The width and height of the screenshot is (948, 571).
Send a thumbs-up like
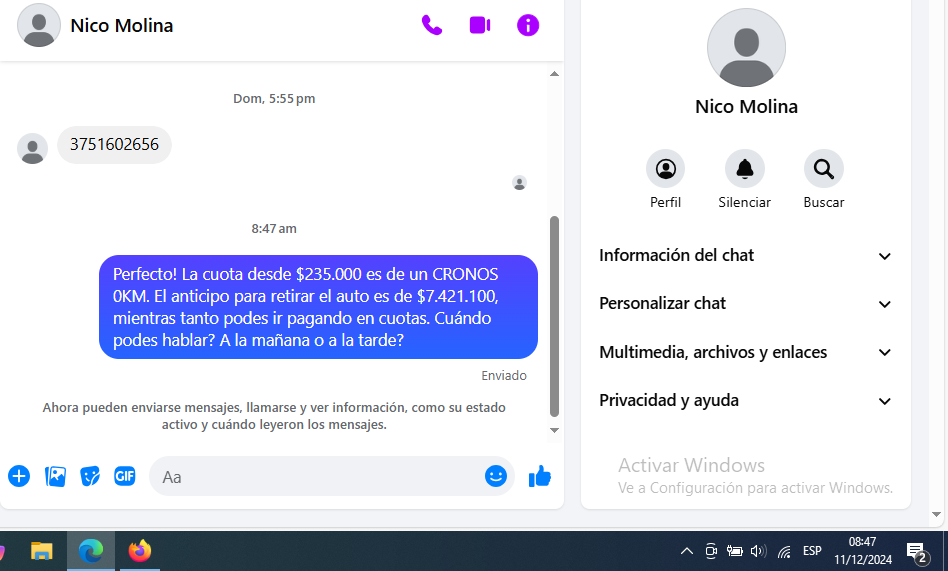[540, 477]
